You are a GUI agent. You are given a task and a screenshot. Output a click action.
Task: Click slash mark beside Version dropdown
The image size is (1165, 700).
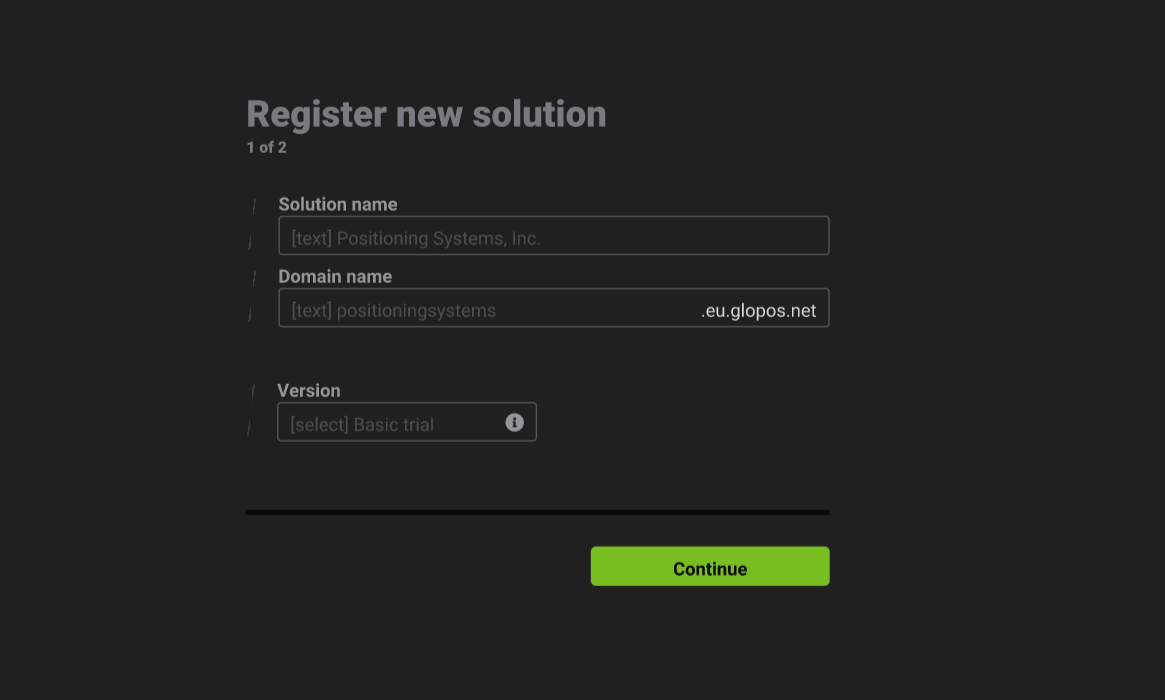click(249, 428)
